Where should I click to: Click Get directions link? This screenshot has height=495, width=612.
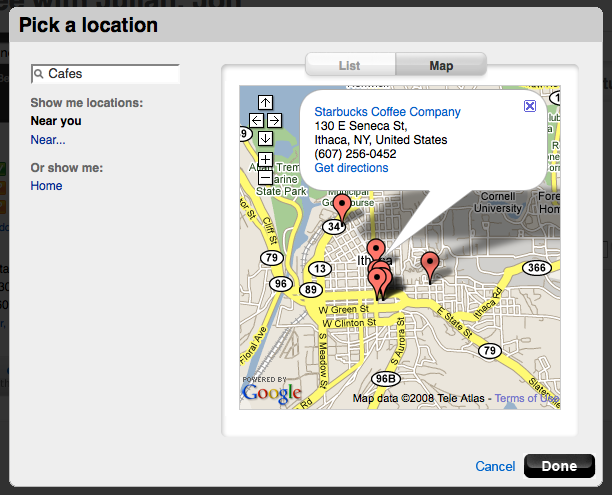(351, 168)
